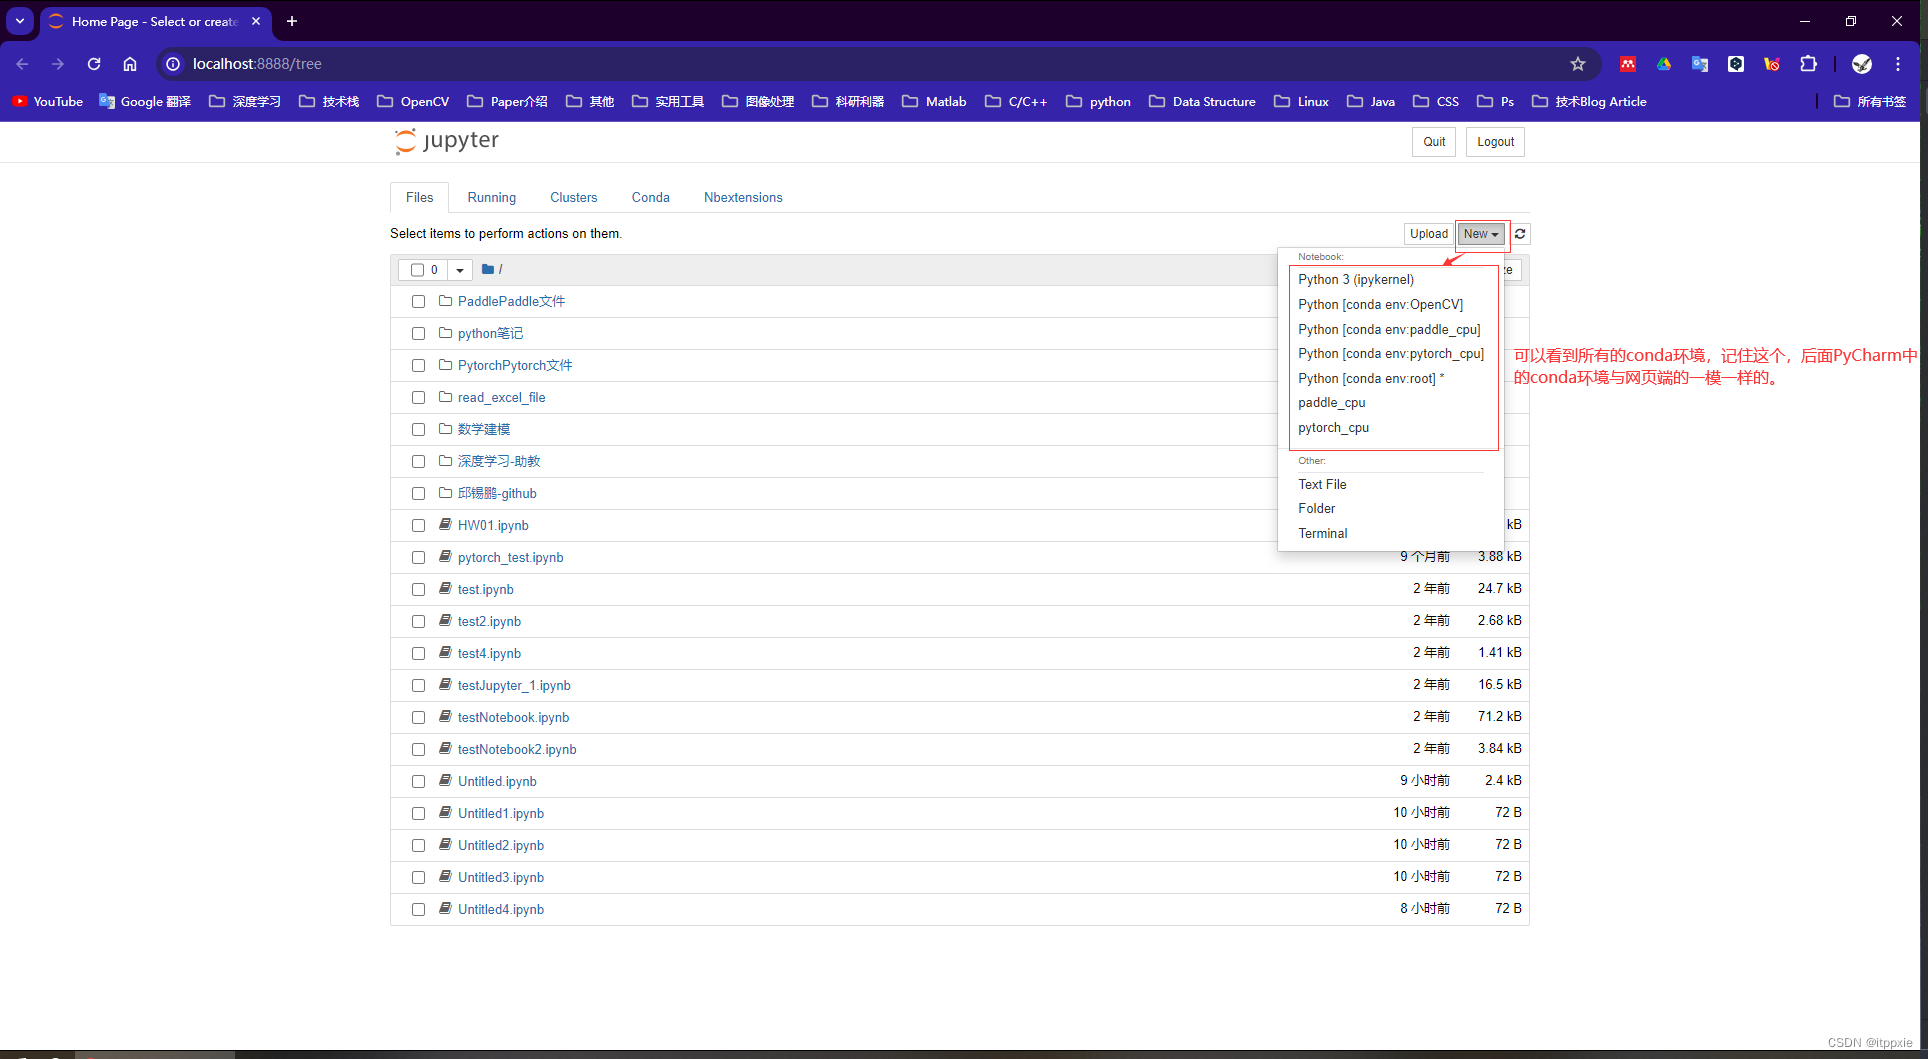Open the tab search chevron
The image size is (1928, 1059).
(19, 21)
